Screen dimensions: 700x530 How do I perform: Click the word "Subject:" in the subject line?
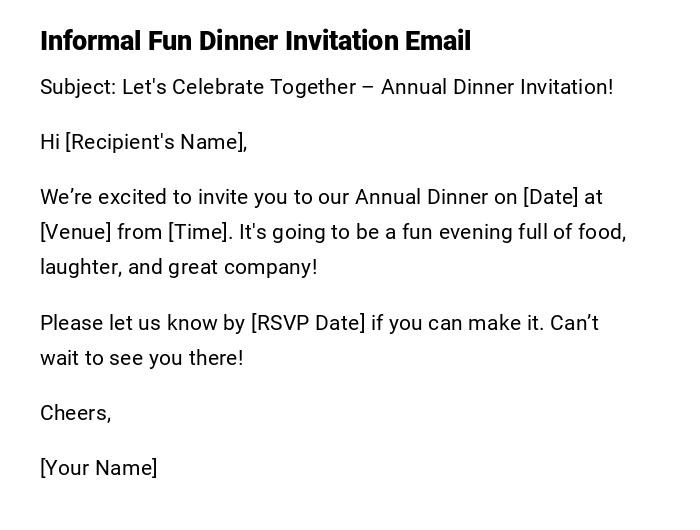click(x=78, y=87)
